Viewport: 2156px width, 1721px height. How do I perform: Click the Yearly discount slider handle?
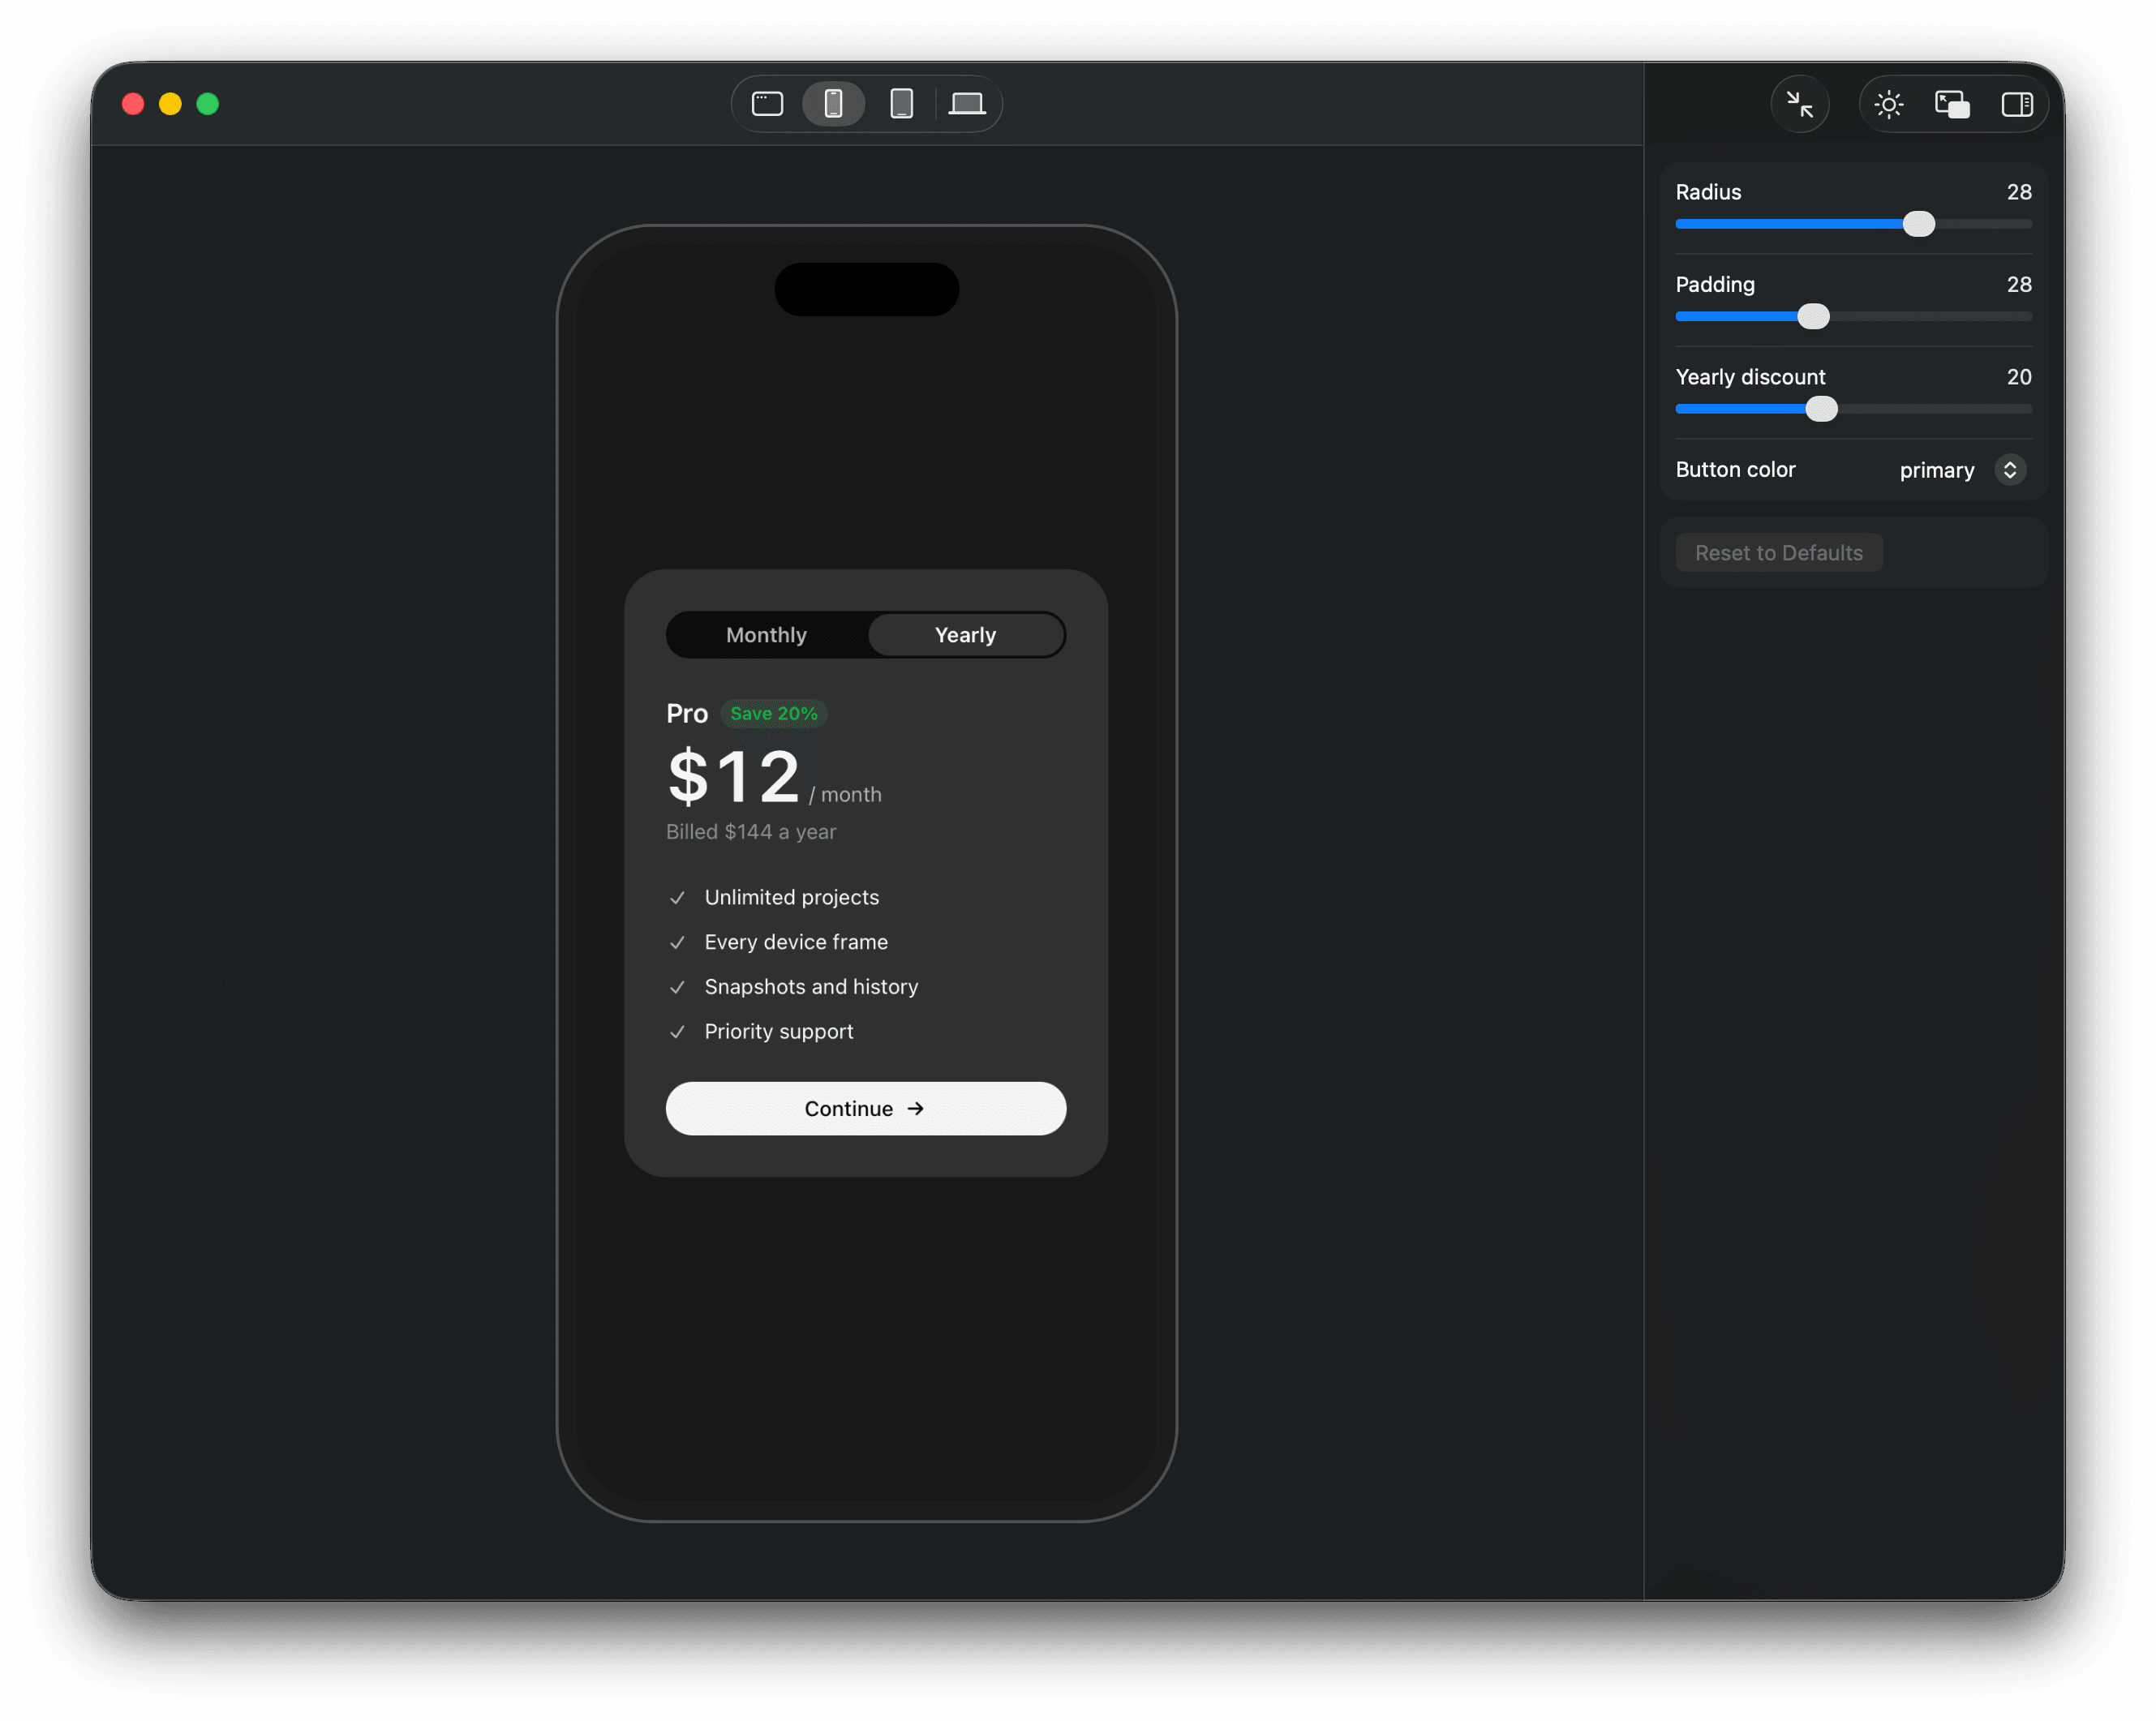pos(1821,409)
